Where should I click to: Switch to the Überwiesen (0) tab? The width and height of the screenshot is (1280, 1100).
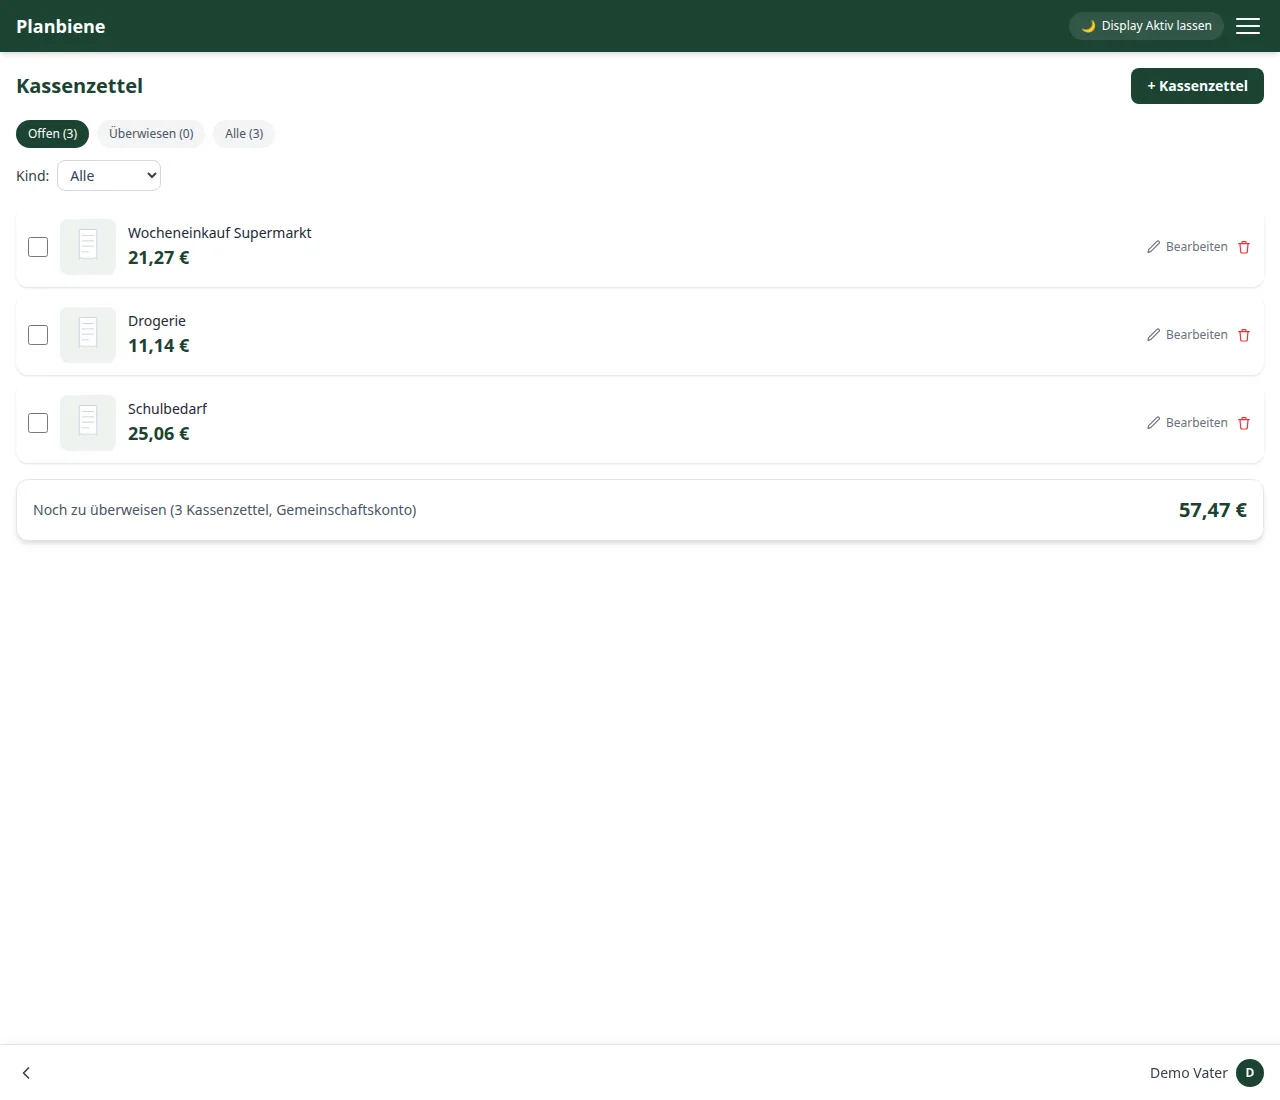pyautogui.click(x=151, y=134)
